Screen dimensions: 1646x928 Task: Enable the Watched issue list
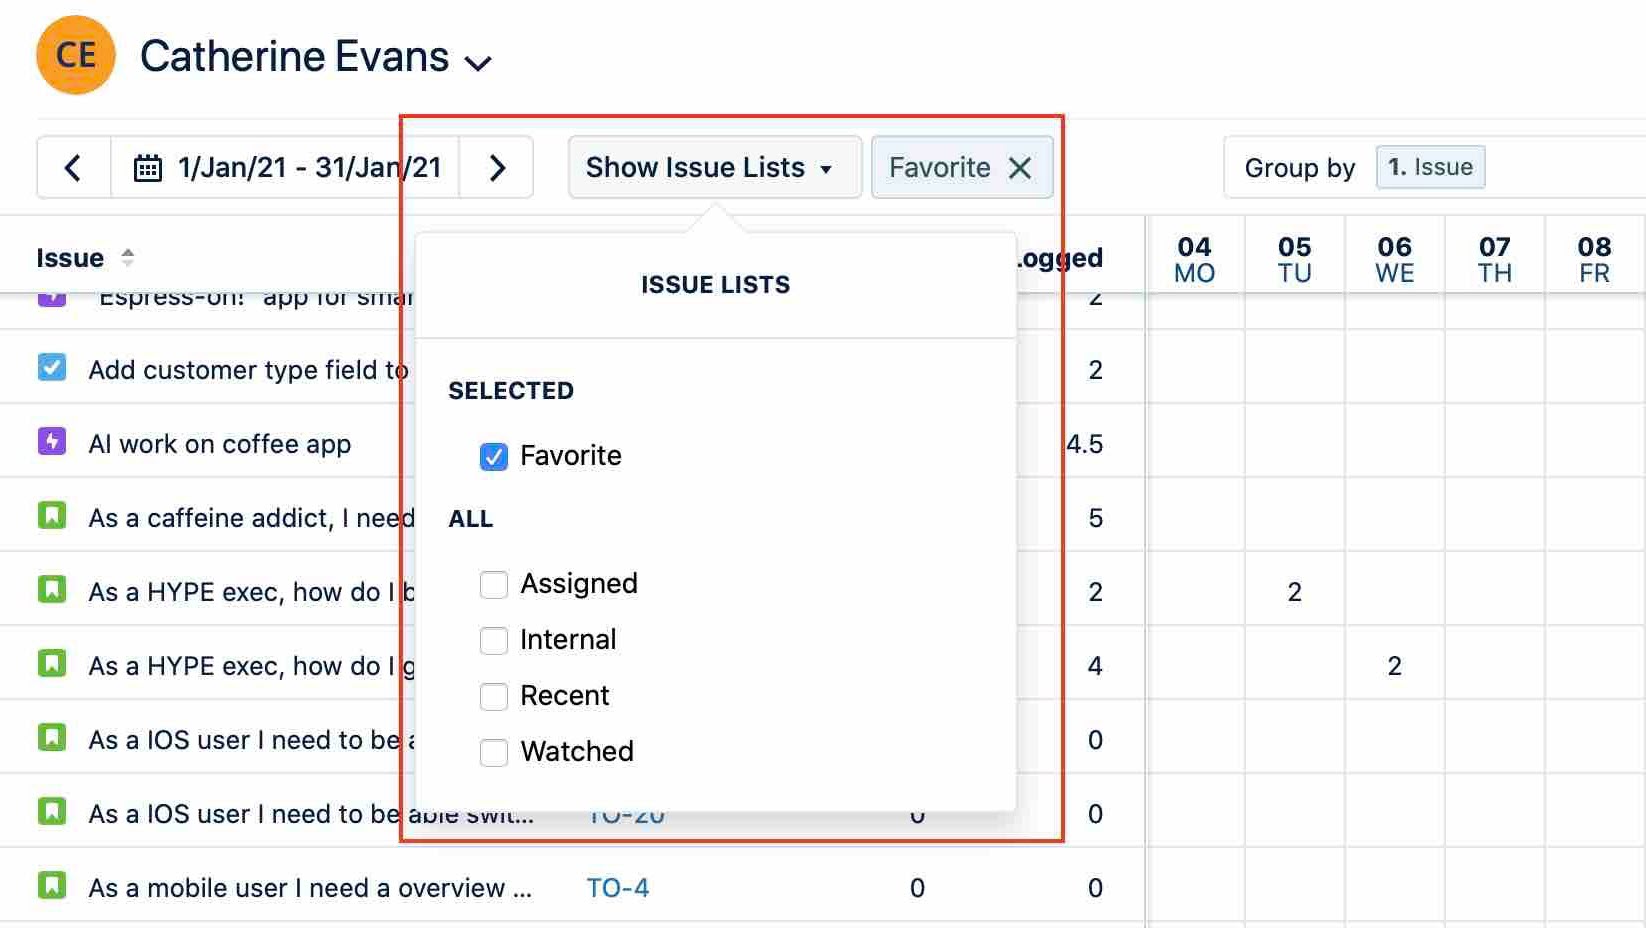pyautogui.click(x=493, y=752)
